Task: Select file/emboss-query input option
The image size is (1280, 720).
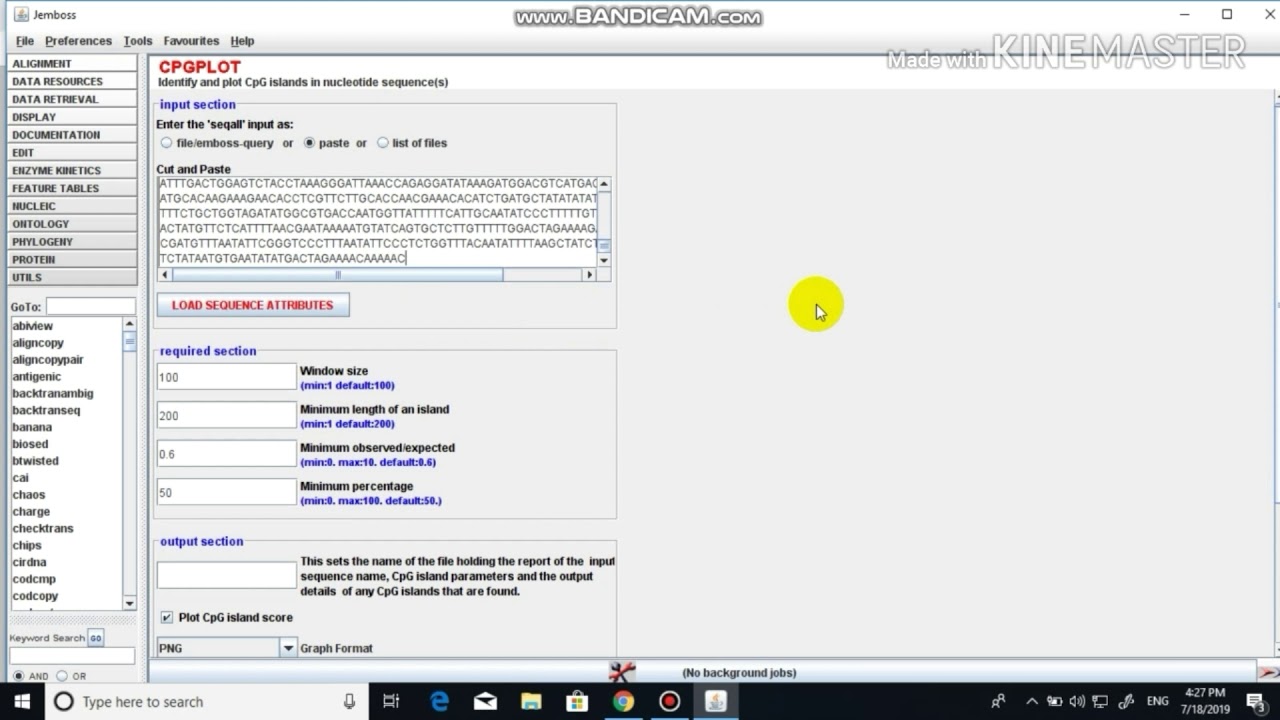Action: coord(166,143)
